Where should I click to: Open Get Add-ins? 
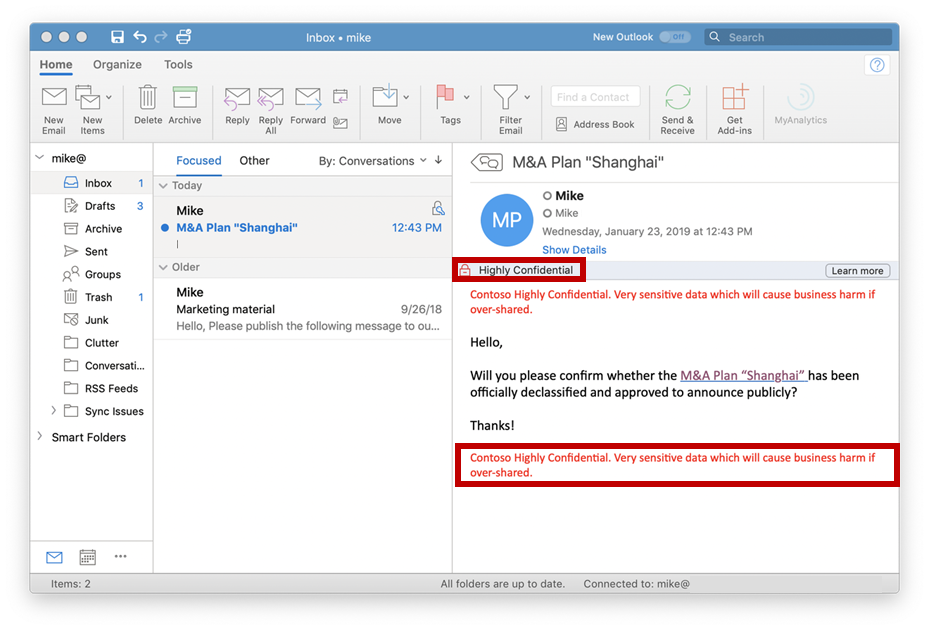click(735, 110)
